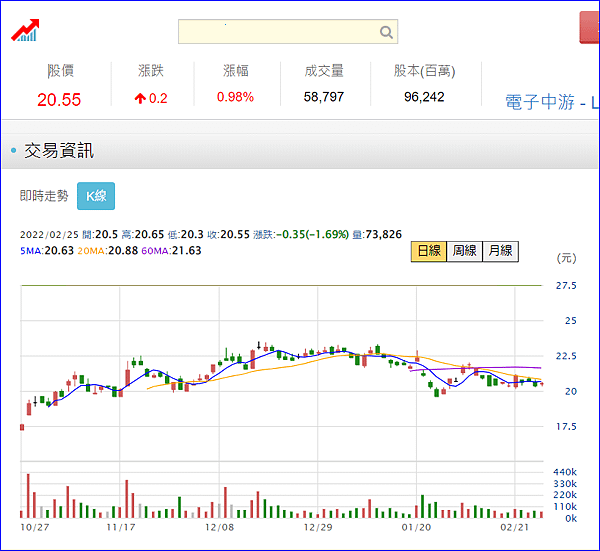Click the 02/21 date axis label
600x551 pixels.
pos(515,528)
